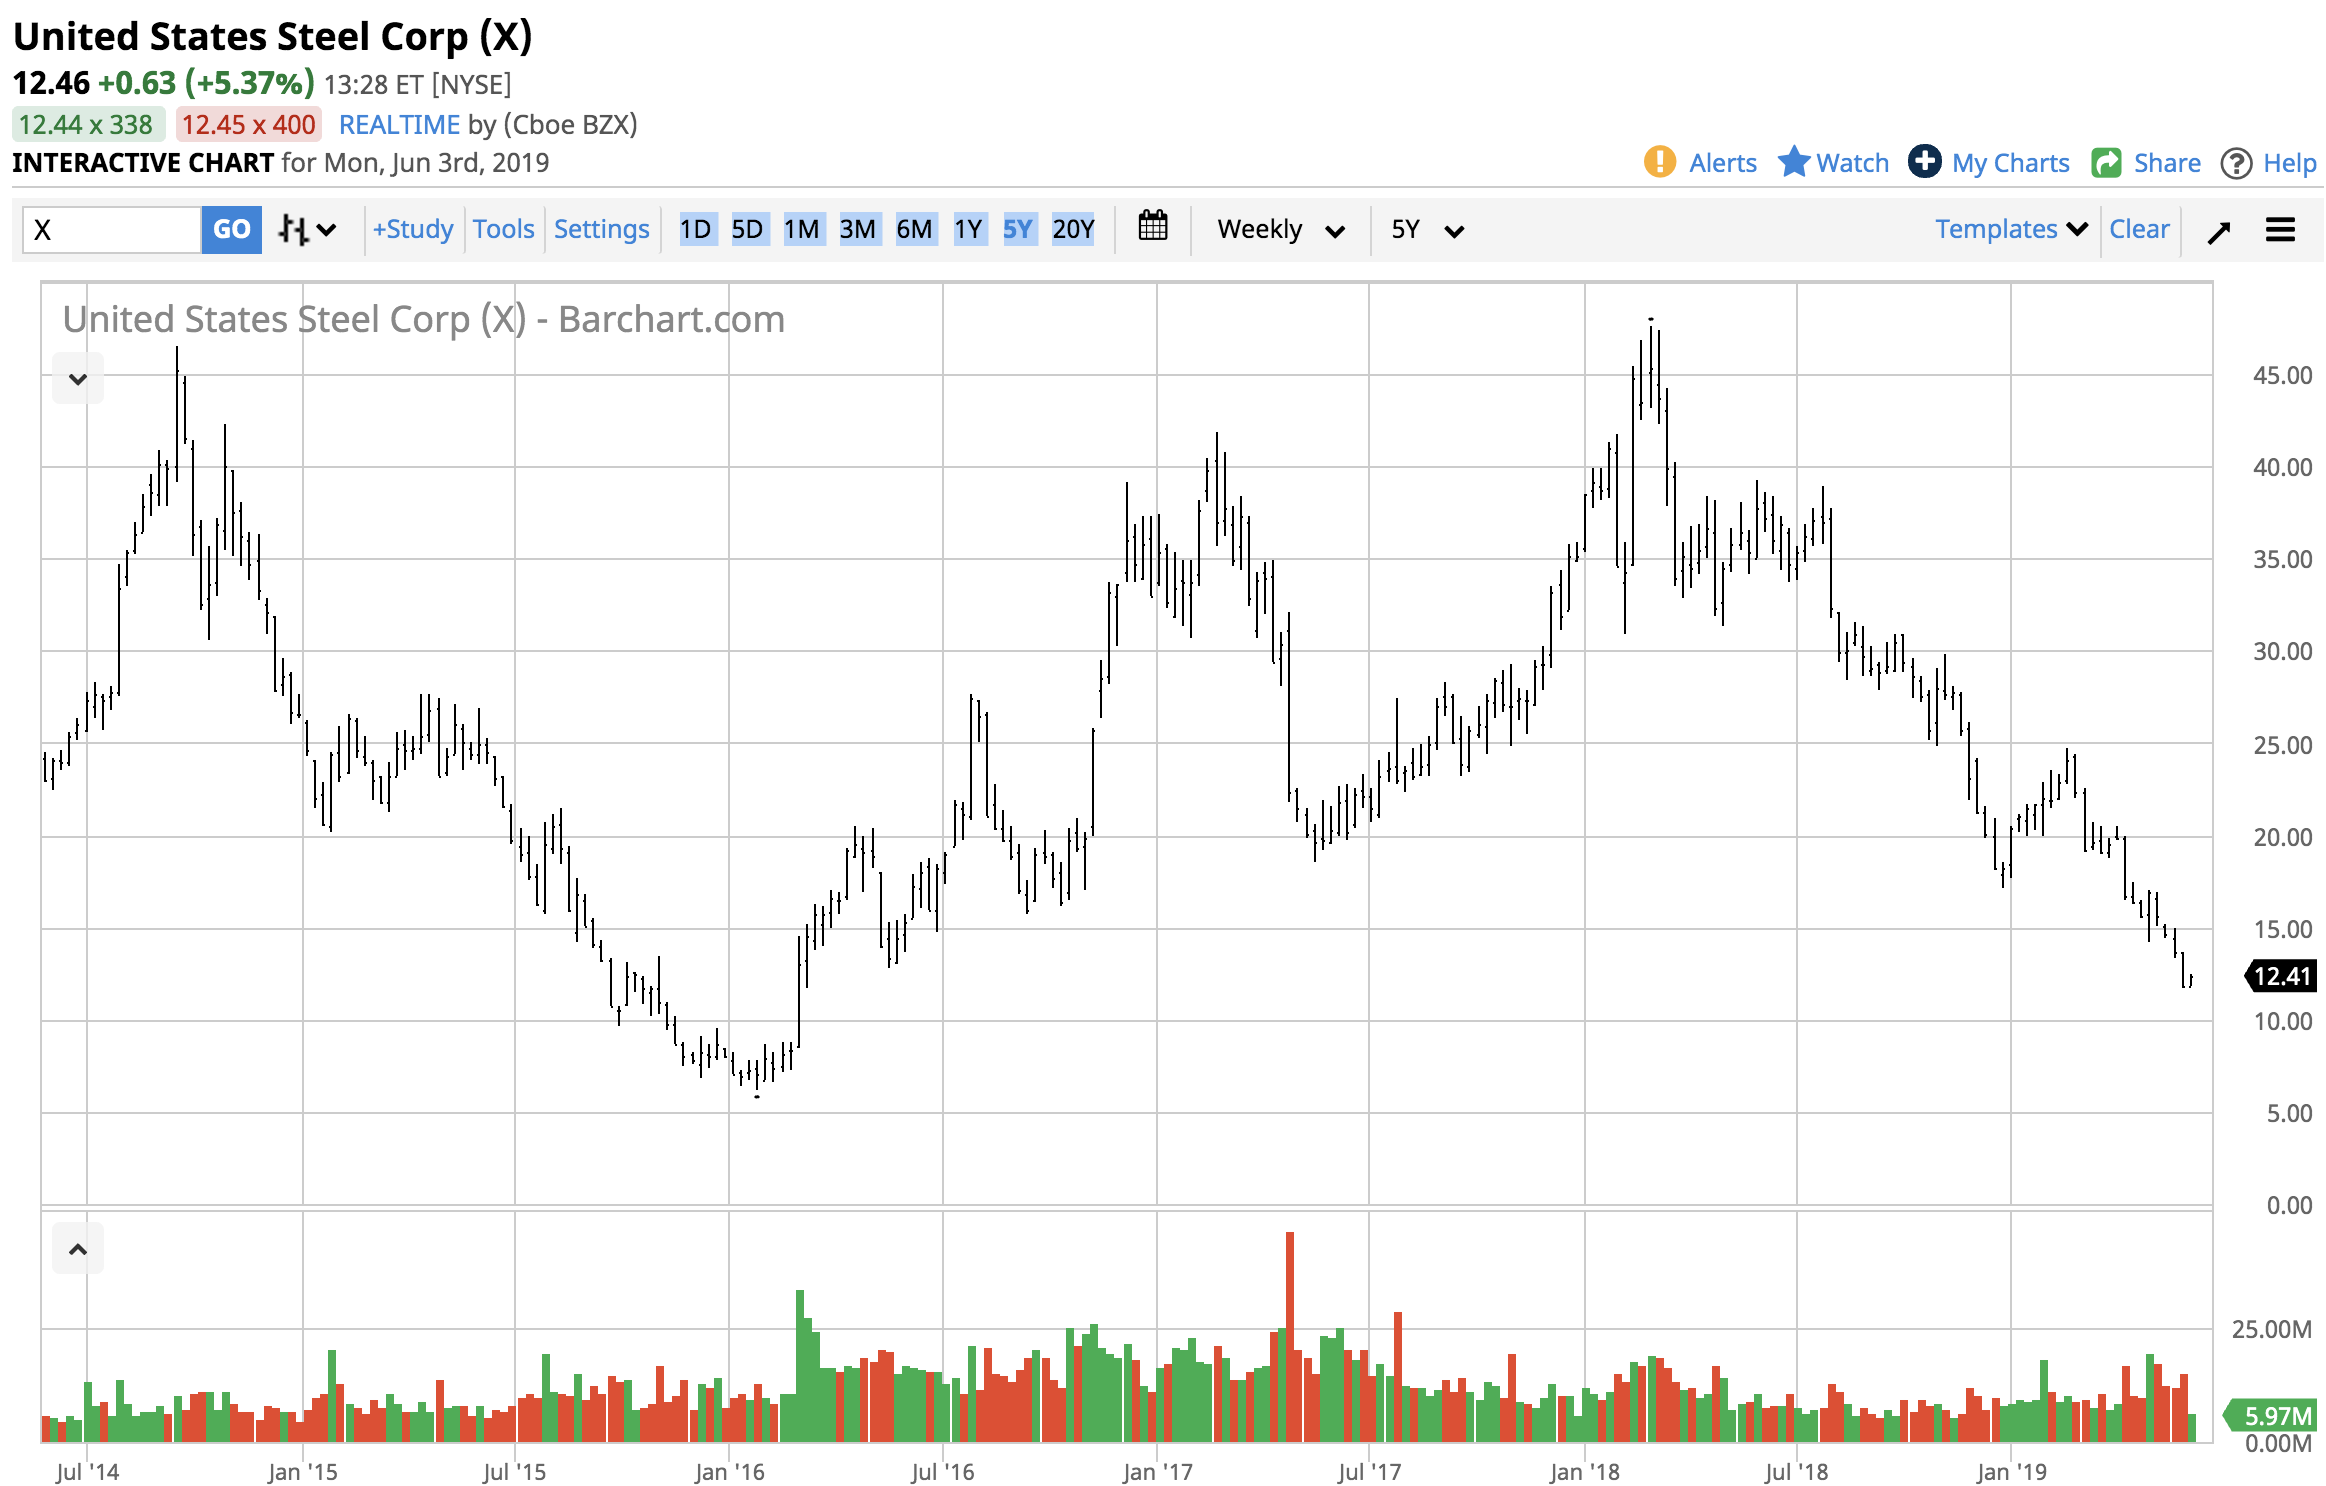Click the 45.00 price axis label
Screen dimensions: 2326x1486
(x=2282, y=375)
